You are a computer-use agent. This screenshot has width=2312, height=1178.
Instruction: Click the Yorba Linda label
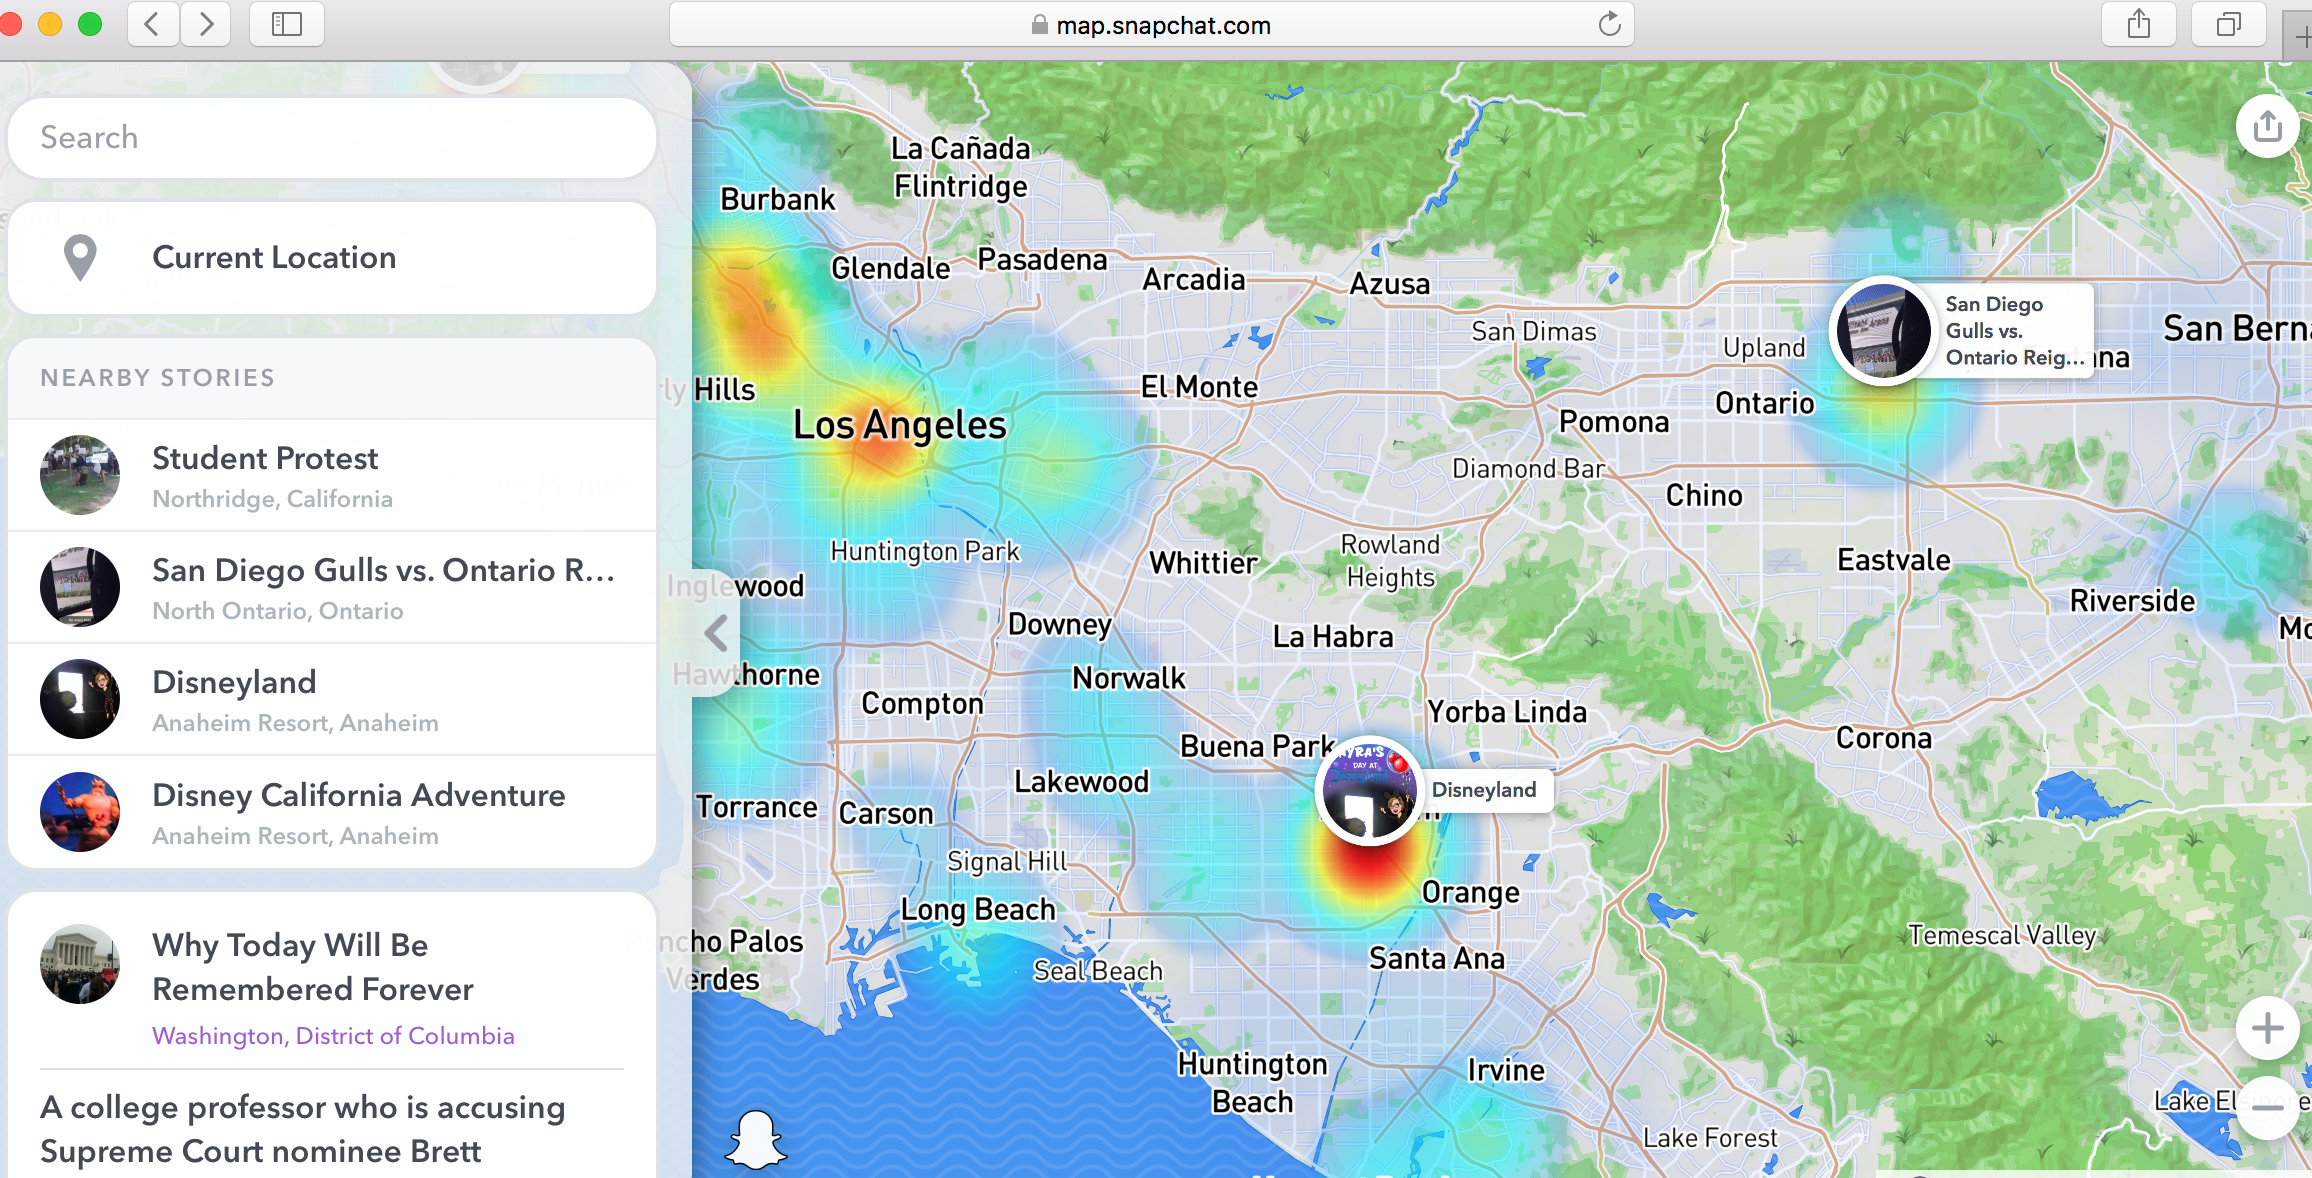click(1506, 712)
